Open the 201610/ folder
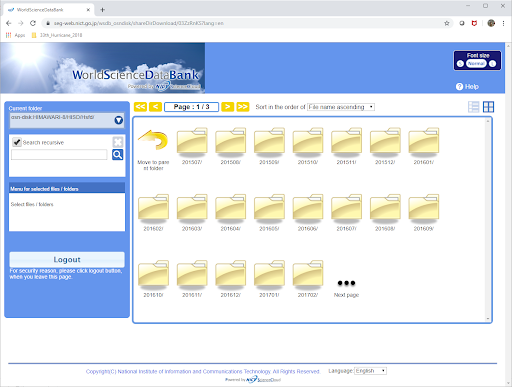The image size is (512, 387). pyautogui.click(x=153, y=275)
